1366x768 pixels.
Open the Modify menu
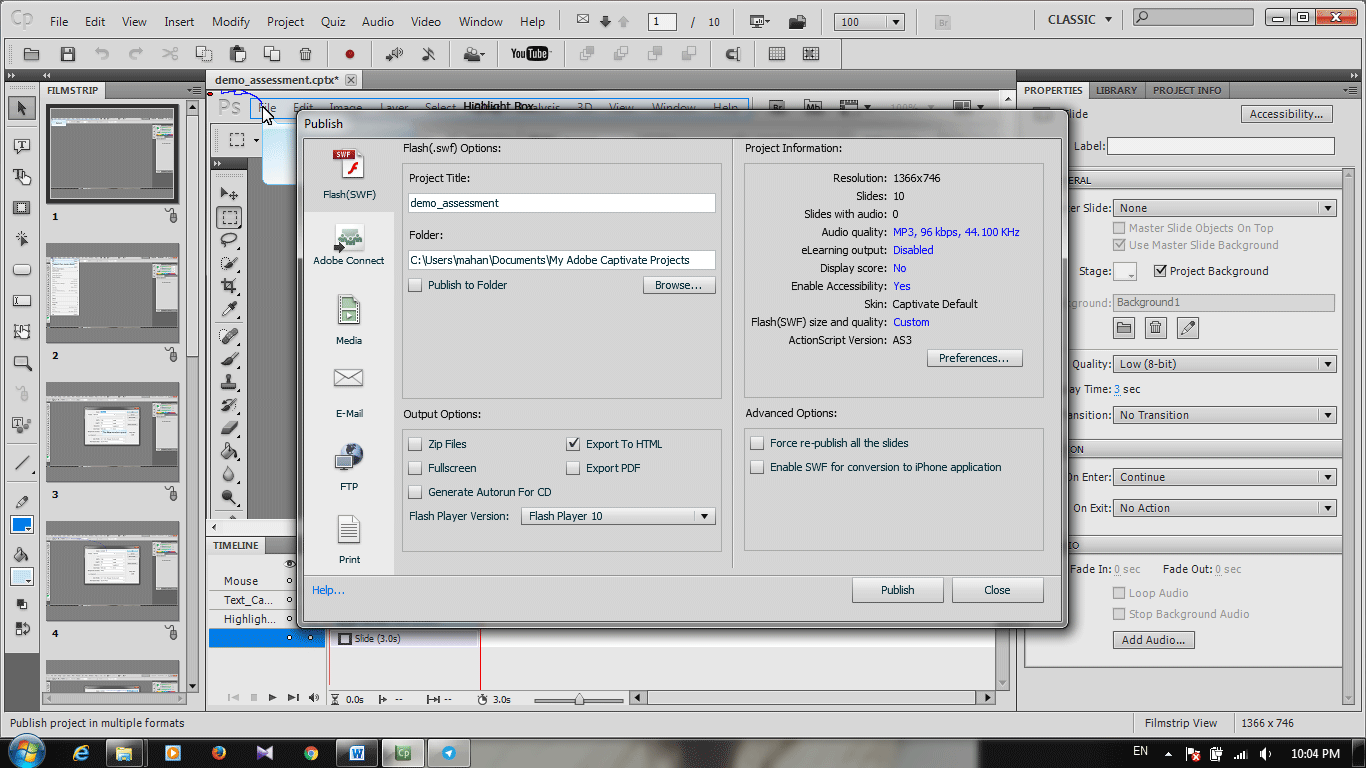(x=231, y=21)
